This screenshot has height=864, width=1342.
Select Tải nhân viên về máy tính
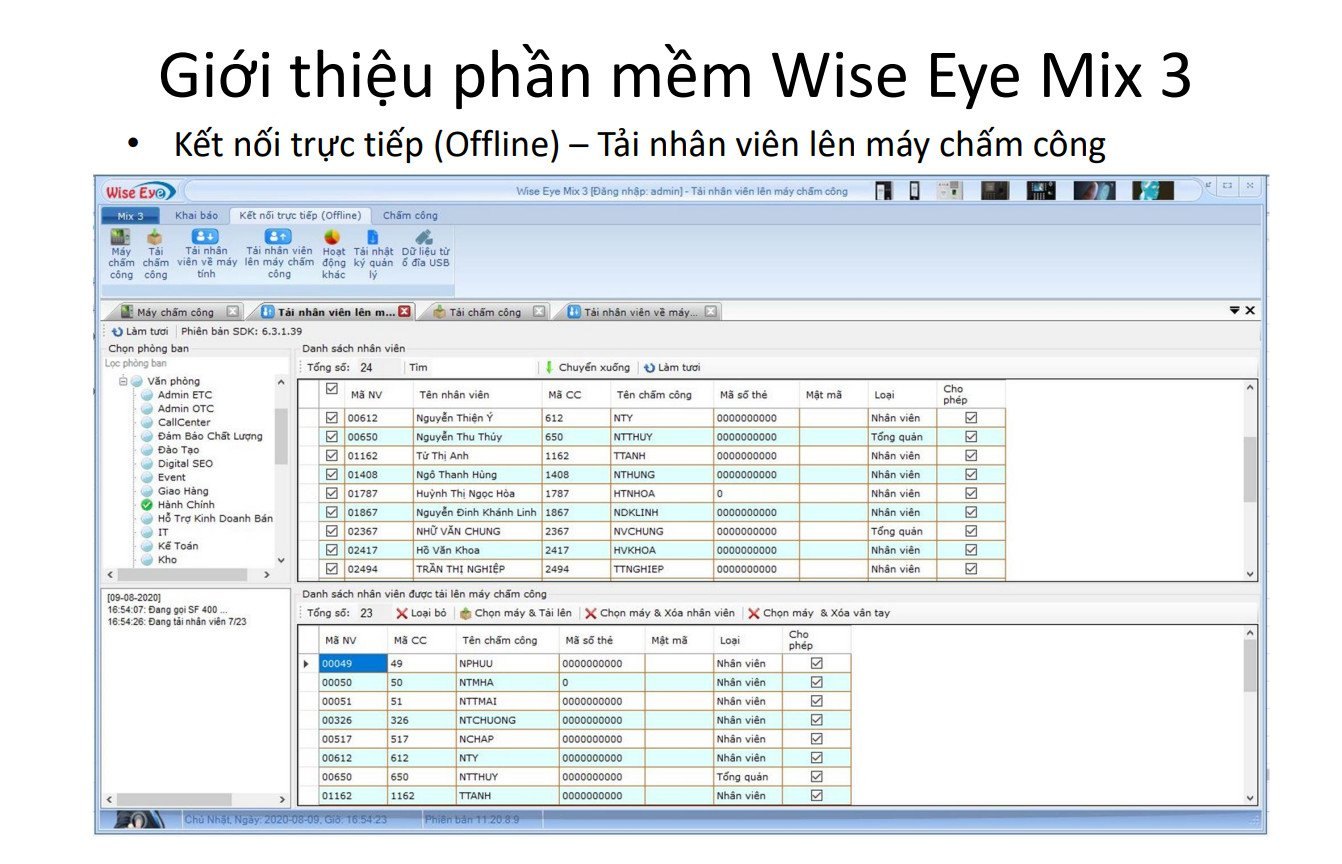click(207, 254)
